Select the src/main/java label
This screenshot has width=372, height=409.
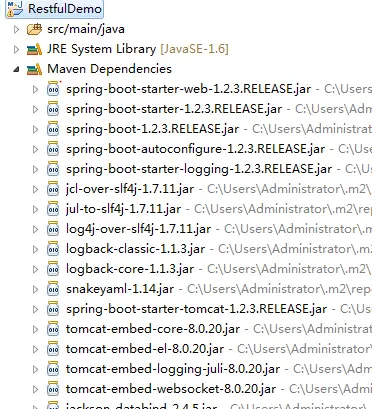click(x=86, y=29)
